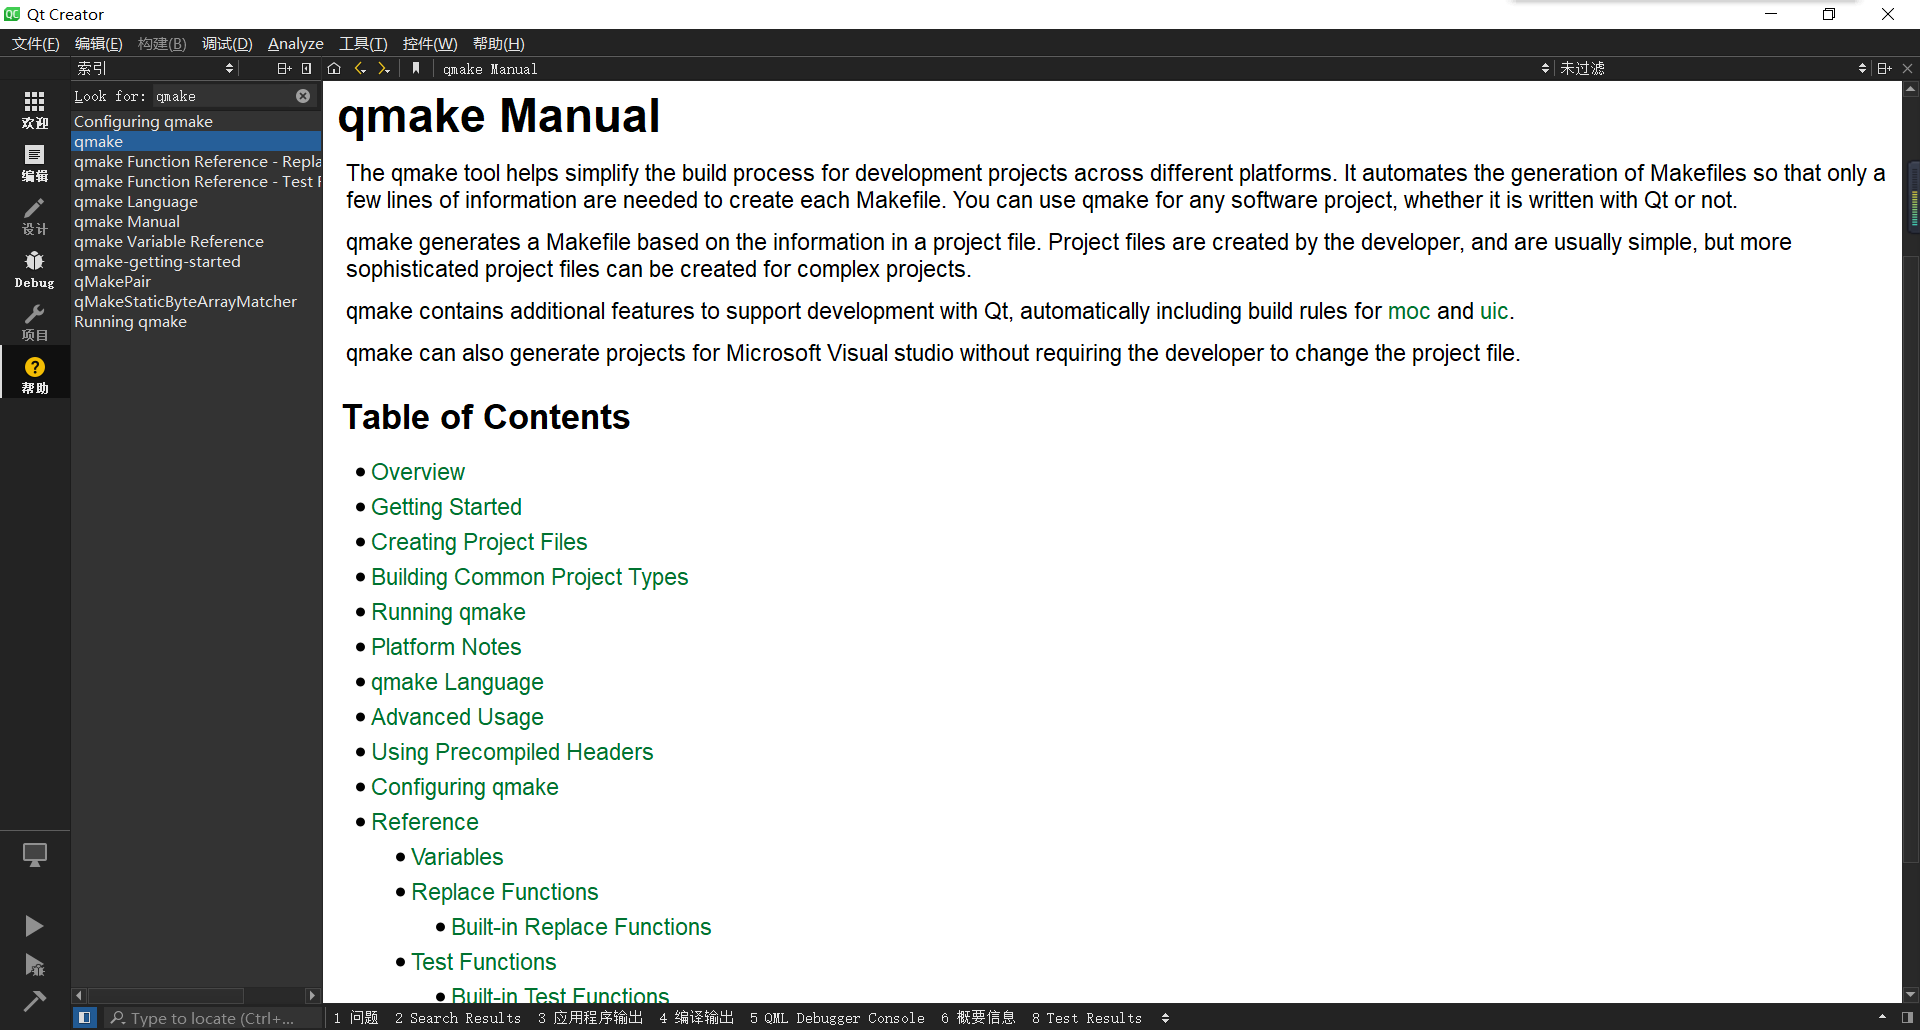
Task: Open the Test Functions link
Action: pos(483,962)
